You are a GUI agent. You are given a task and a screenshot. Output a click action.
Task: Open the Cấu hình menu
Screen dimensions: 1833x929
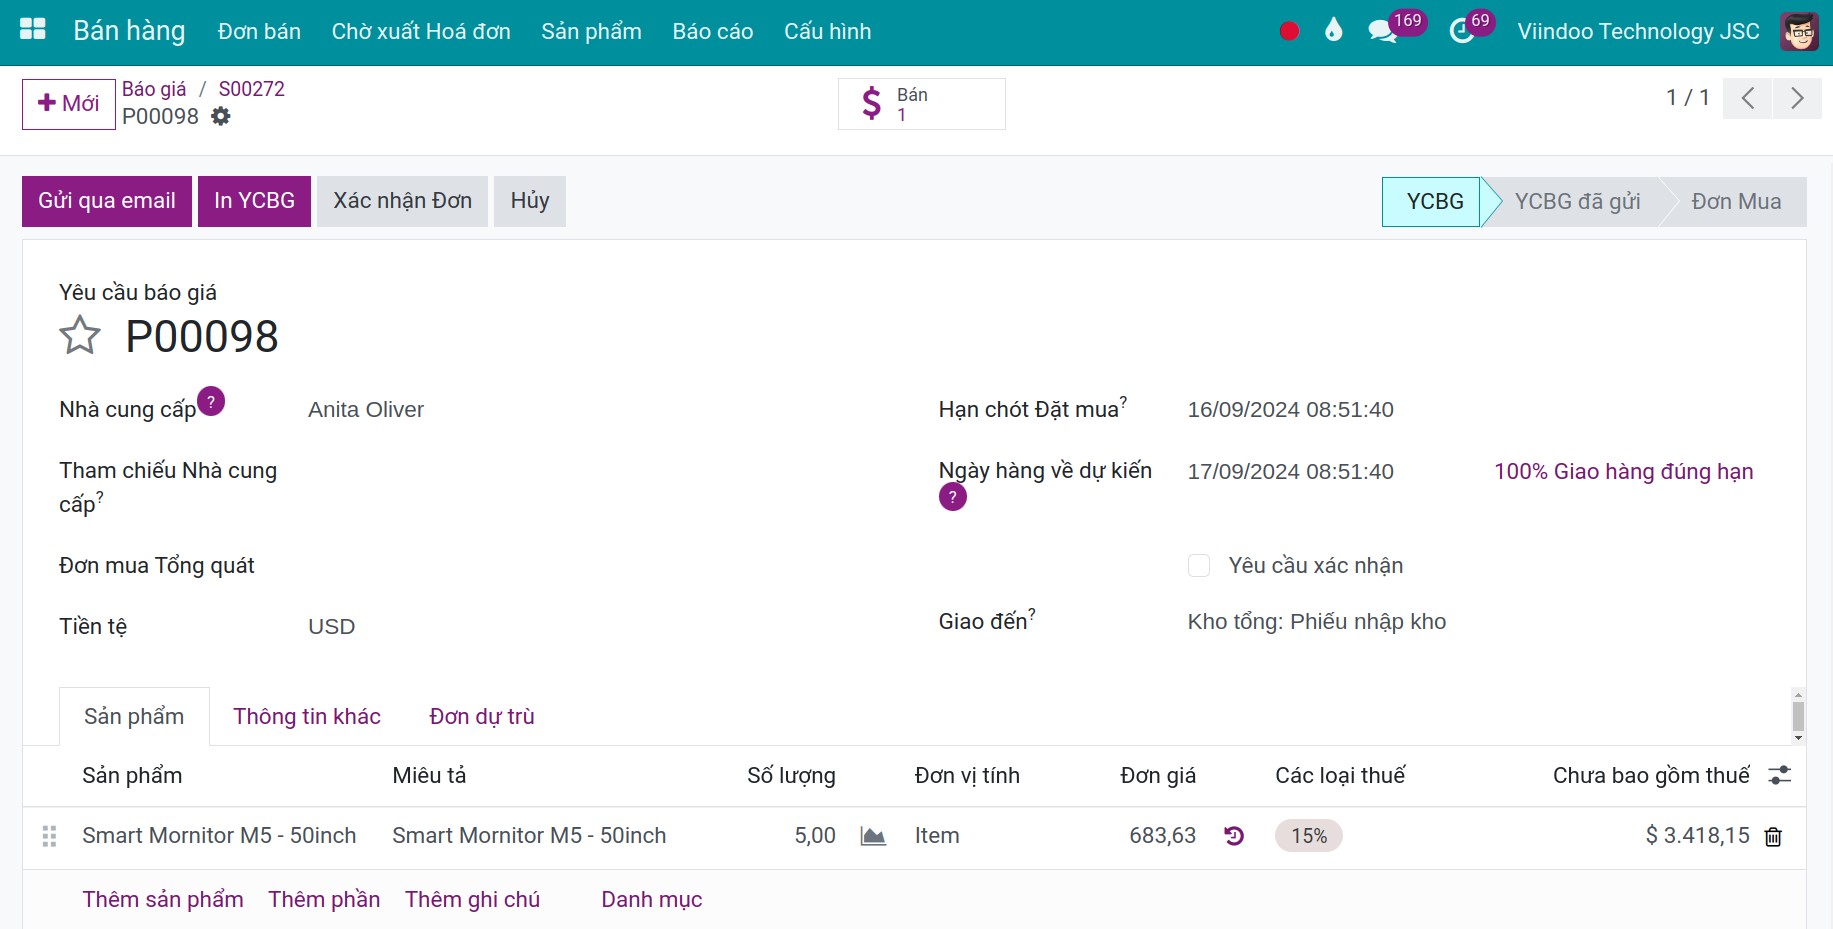coord(827,31)
